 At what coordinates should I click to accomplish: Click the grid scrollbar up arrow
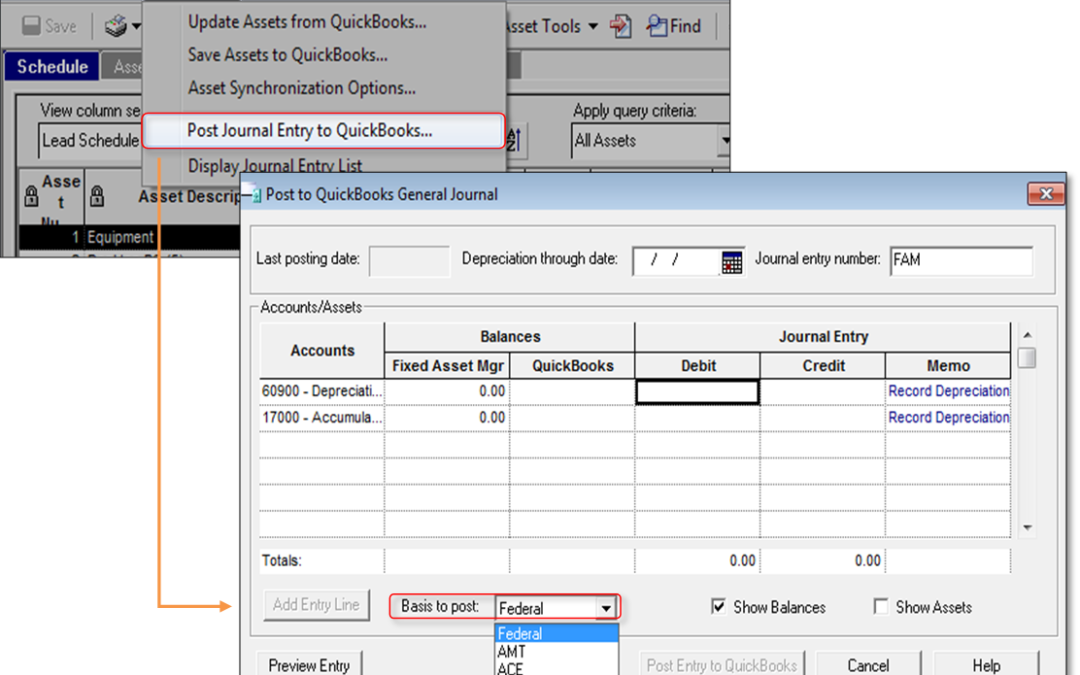pos(1027,335)
